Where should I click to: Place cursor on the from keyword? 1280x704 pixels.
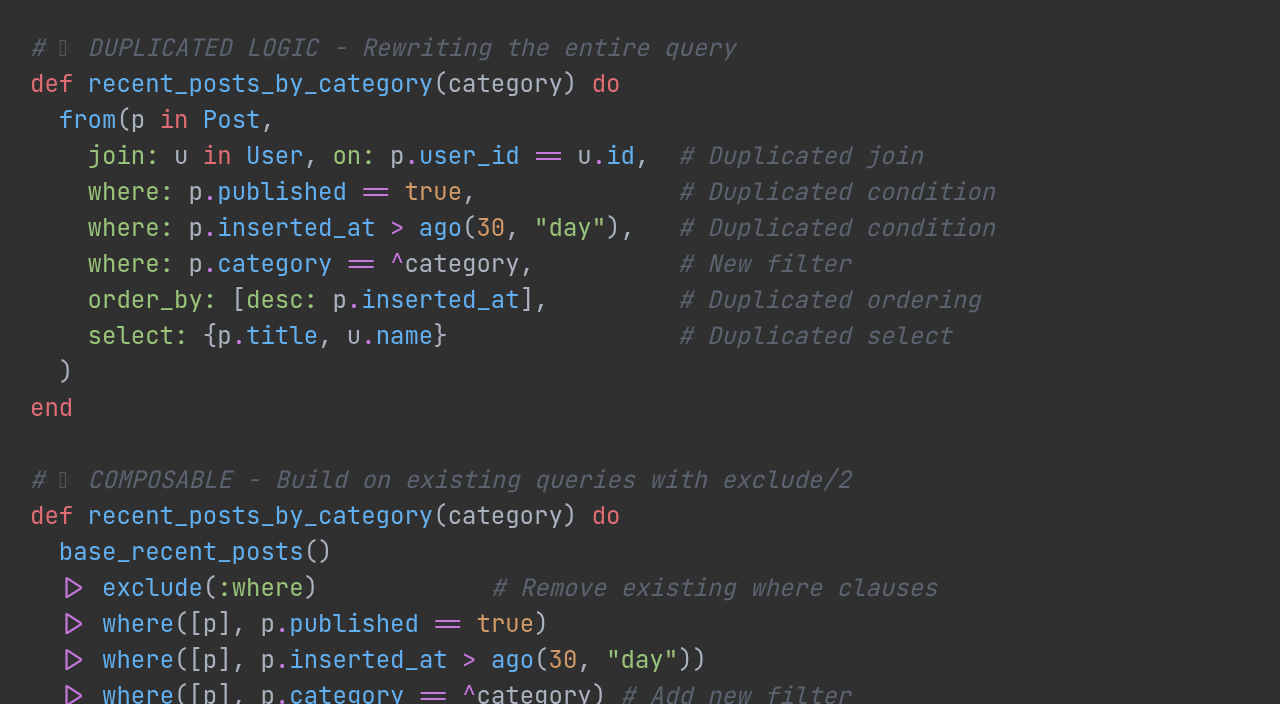[87, 120]
